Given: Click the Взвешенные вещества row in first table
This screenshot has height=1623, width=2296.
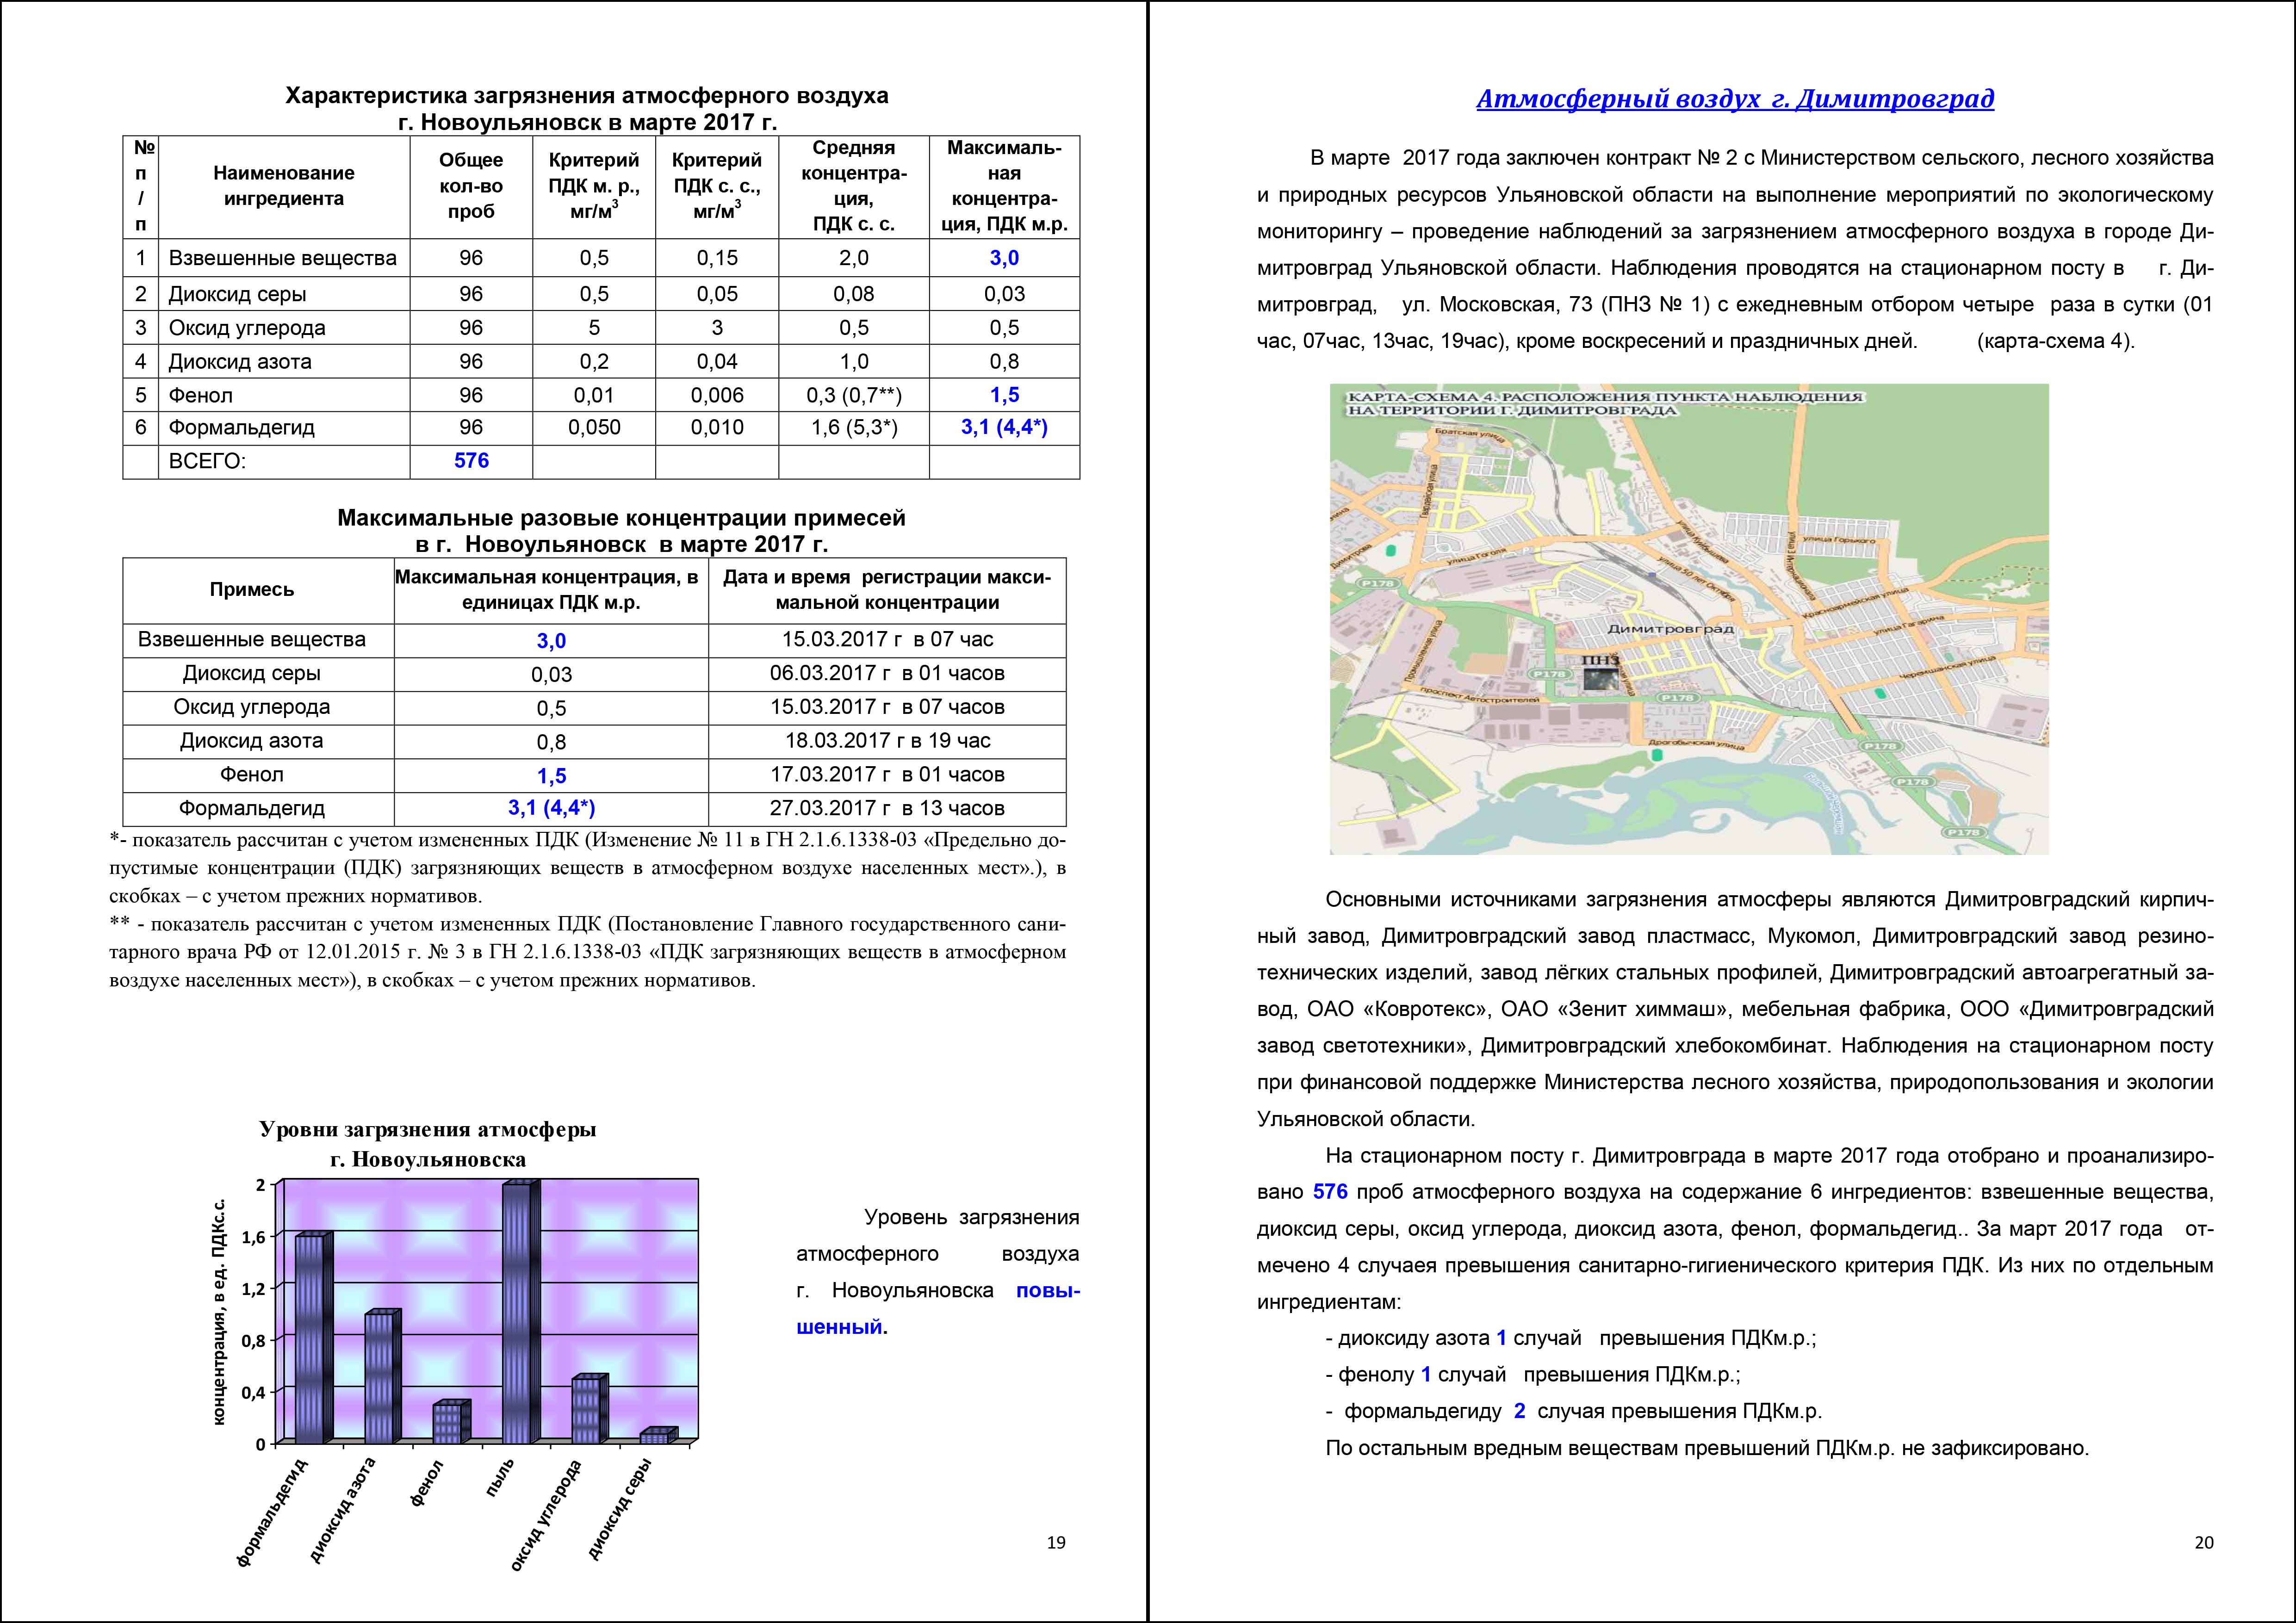Looking at the screenshot, I should (601, 258).
